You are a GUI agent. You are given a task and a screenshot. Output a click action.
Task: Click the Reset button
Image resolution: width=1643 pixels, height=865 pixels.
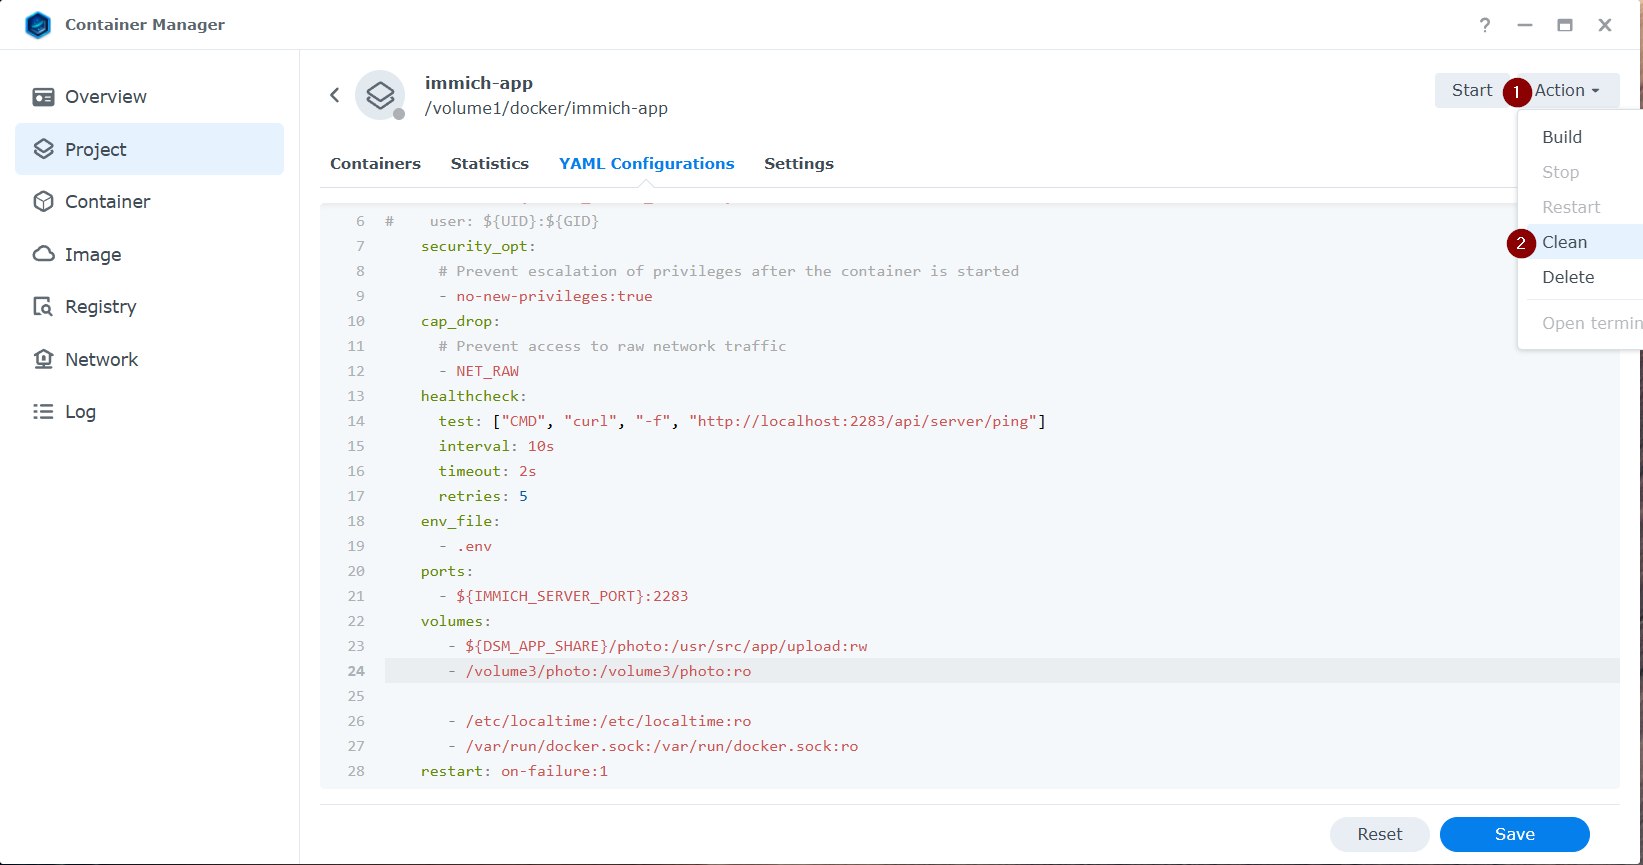click(x=1379, y=834)
